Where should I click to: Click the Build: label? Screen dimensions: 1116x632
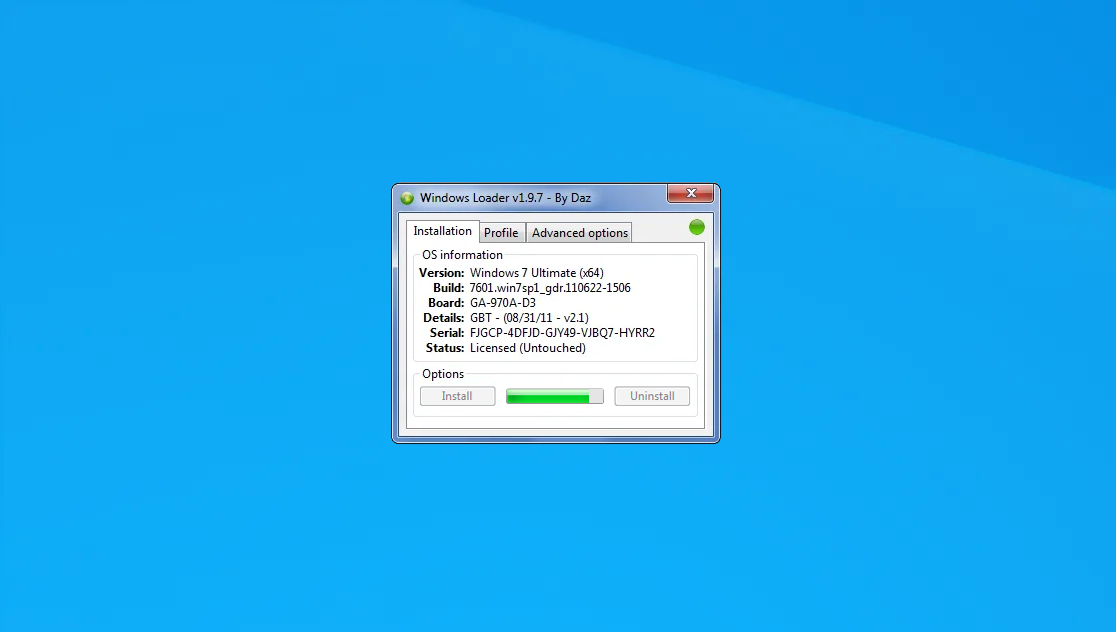(x=448, y=288)
